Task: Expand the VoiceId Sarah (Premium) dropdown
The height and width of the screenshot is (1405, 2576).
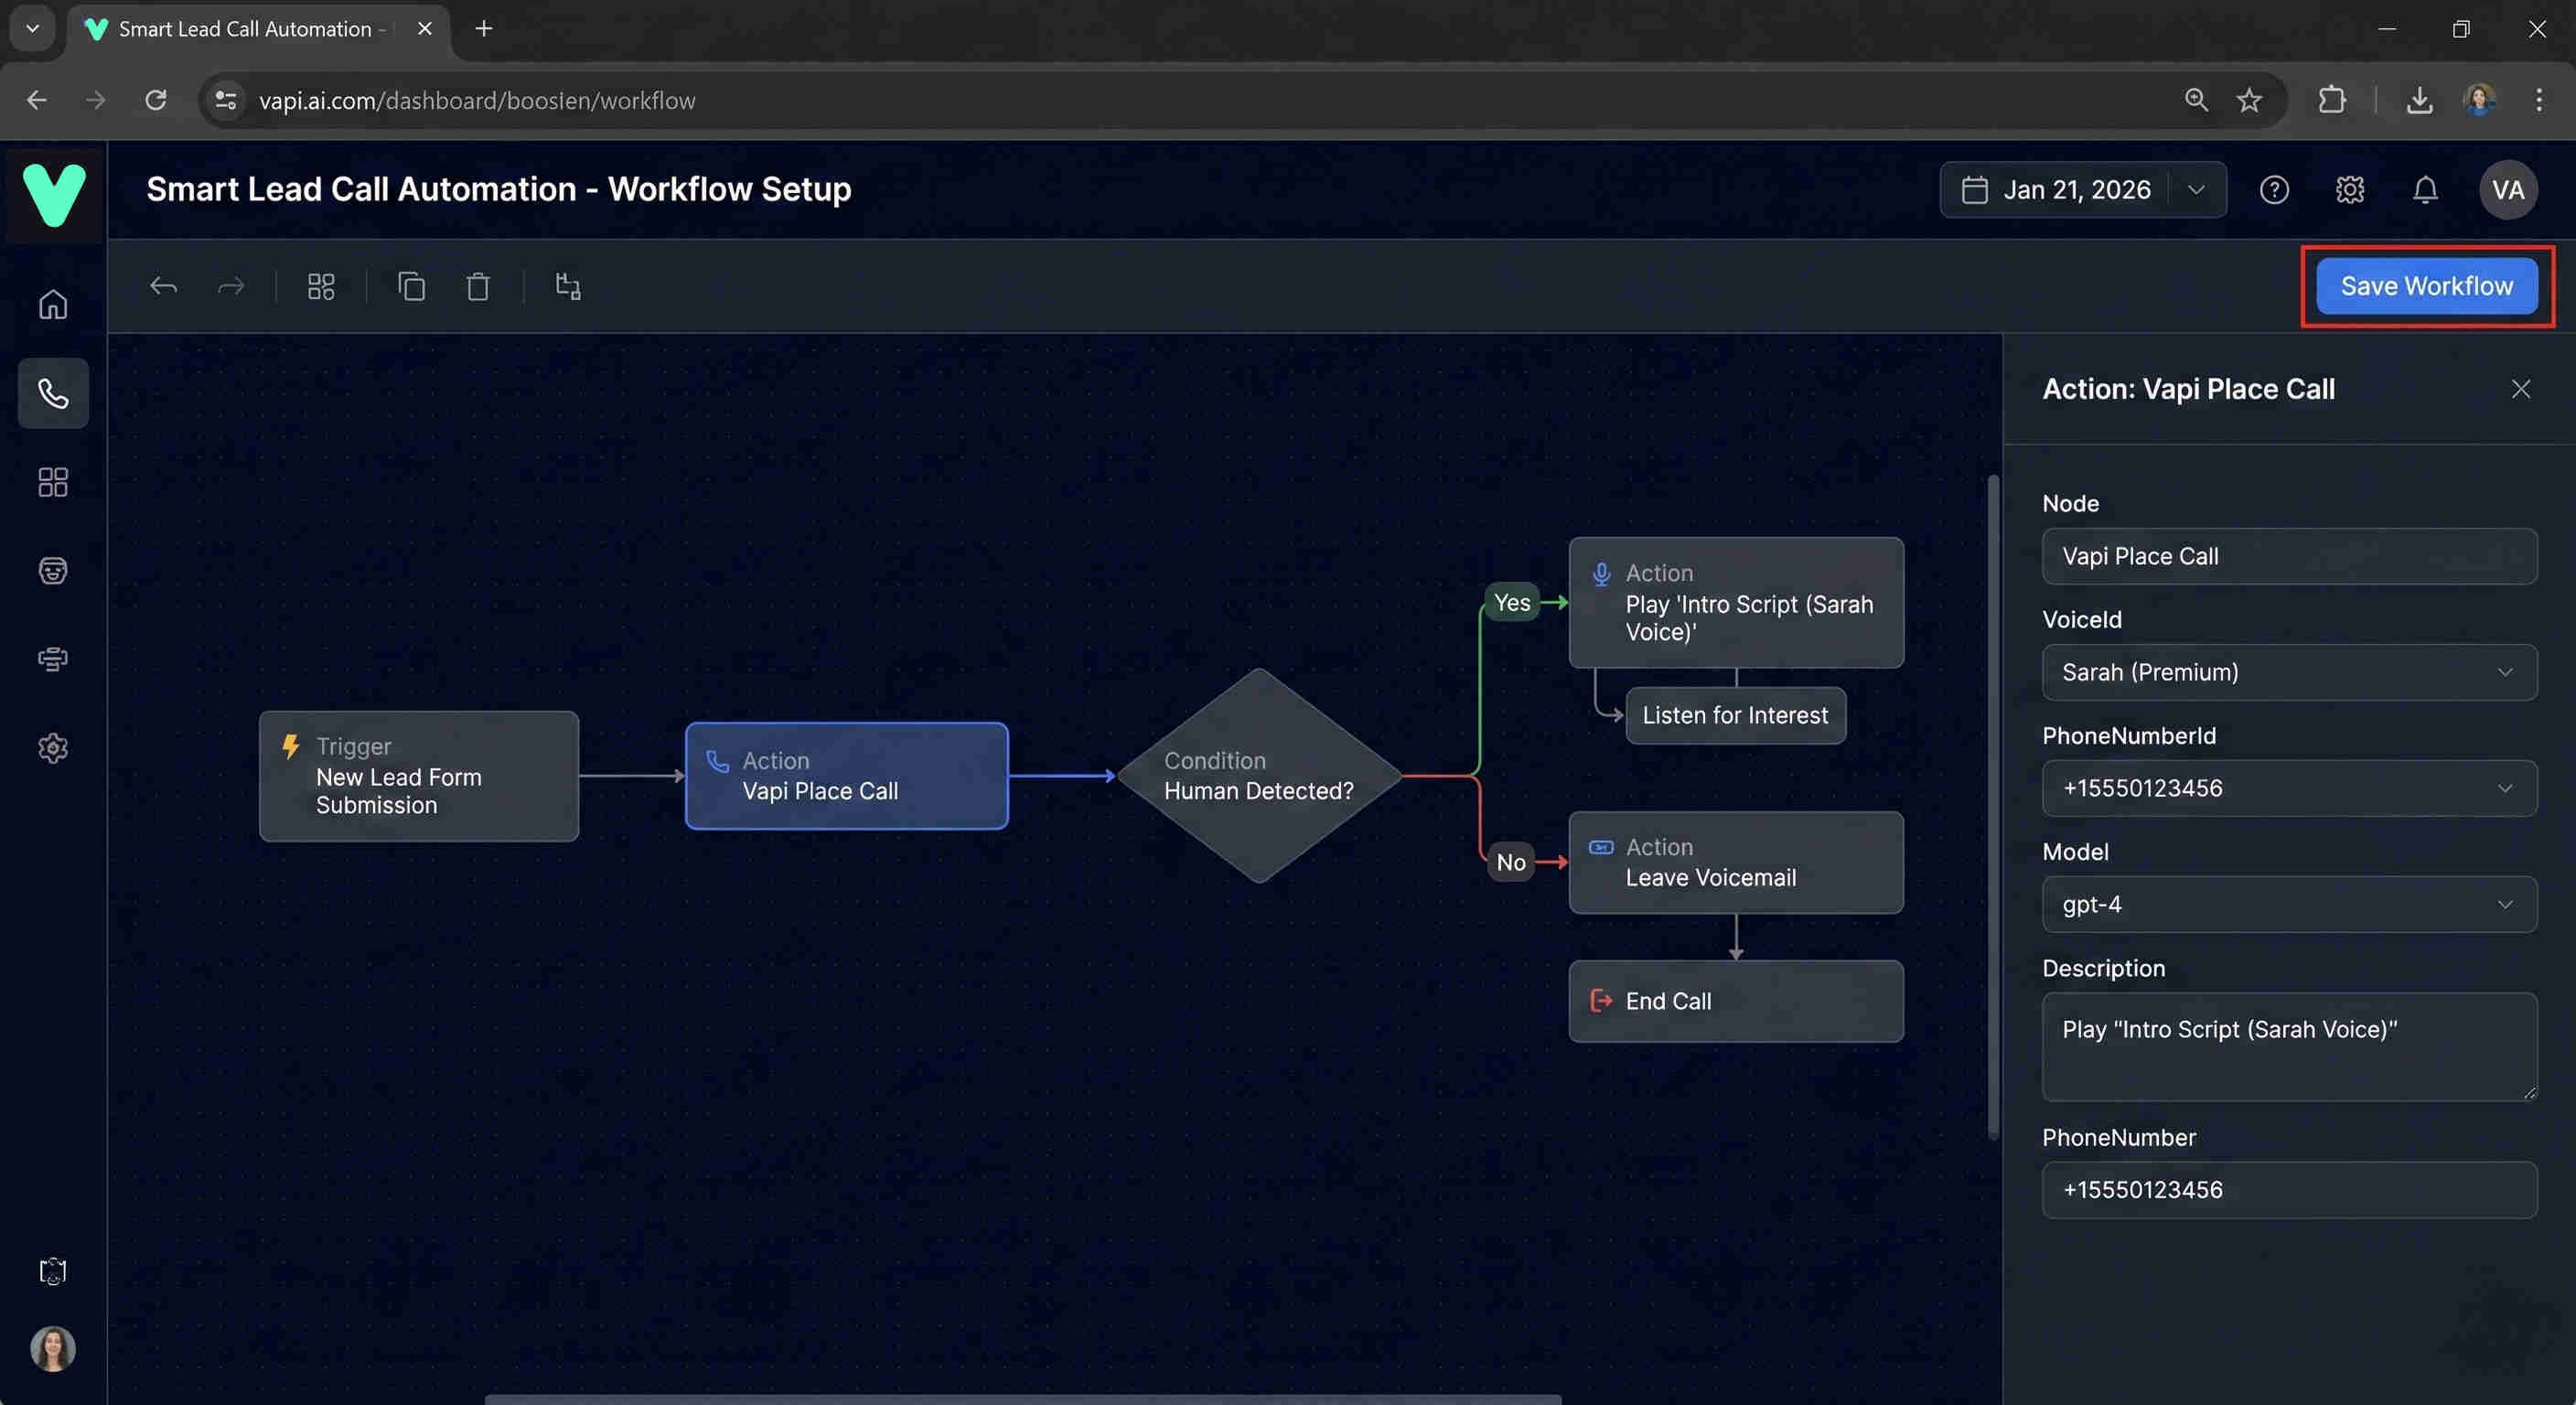Action: click(2289, 672)
